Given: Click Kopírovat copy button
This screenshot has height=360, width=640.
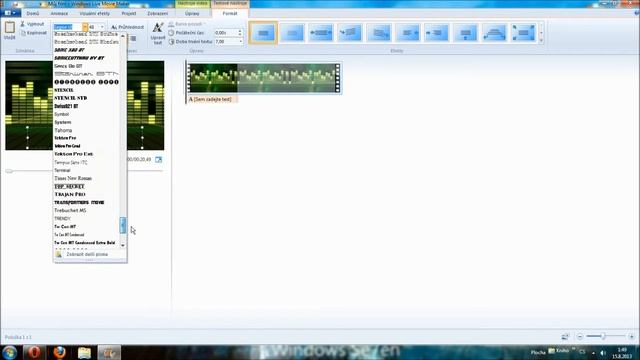Looking at the screenshot, I should tap(33, 33).
